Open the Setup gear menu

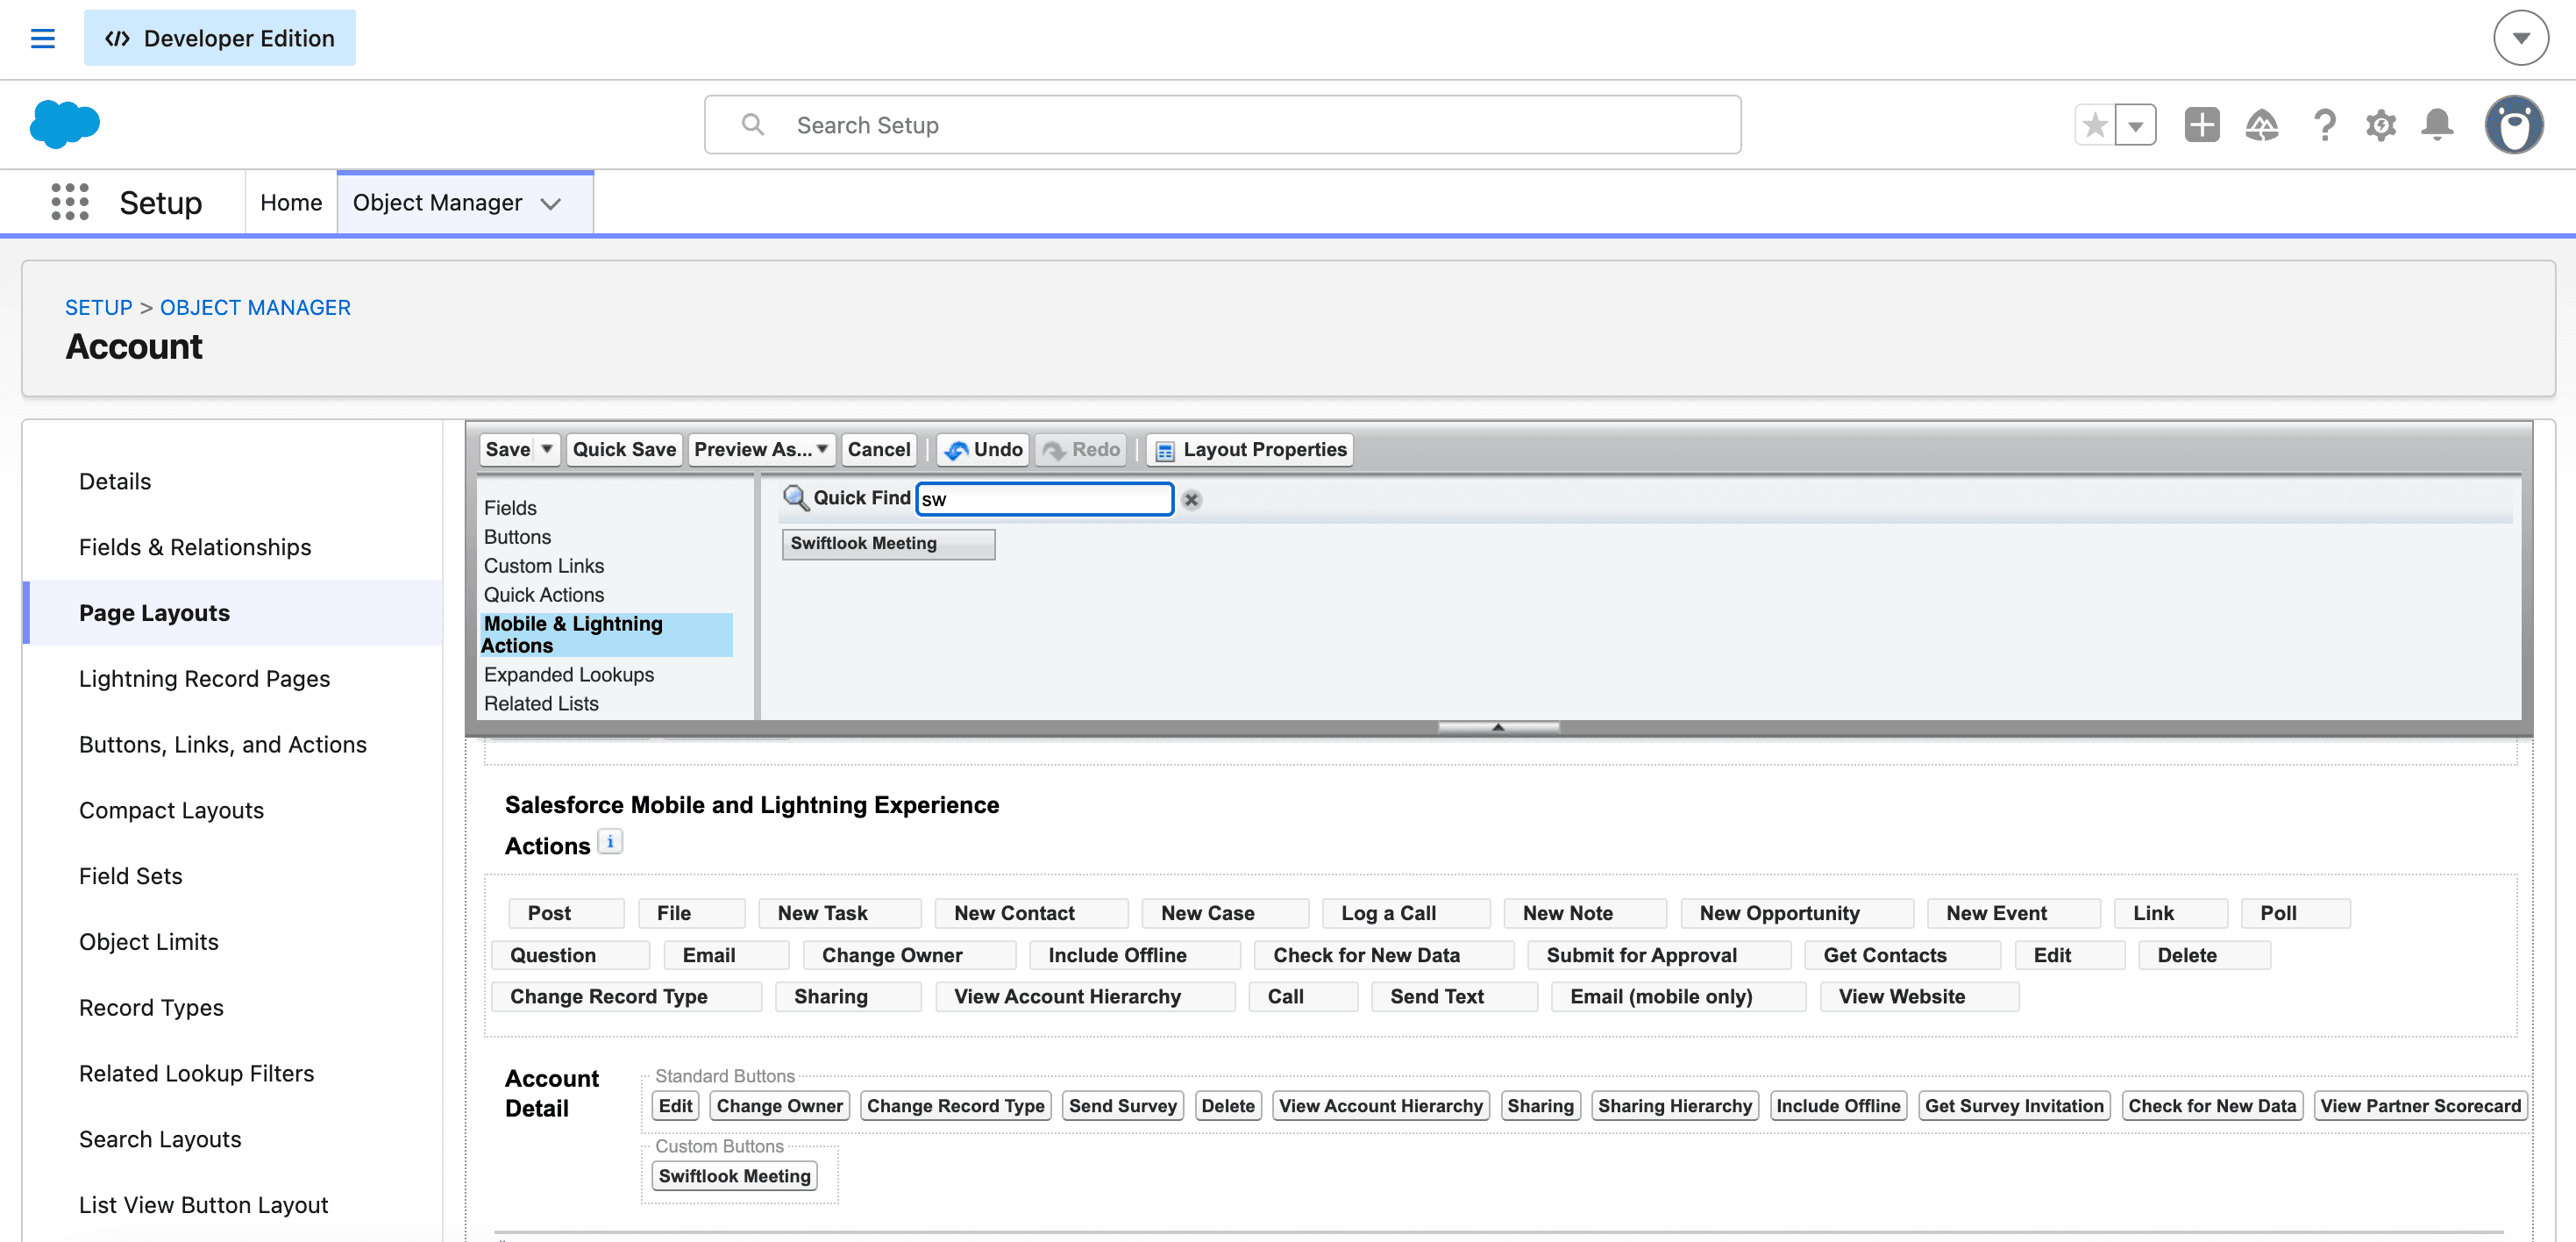(2380, 125)
